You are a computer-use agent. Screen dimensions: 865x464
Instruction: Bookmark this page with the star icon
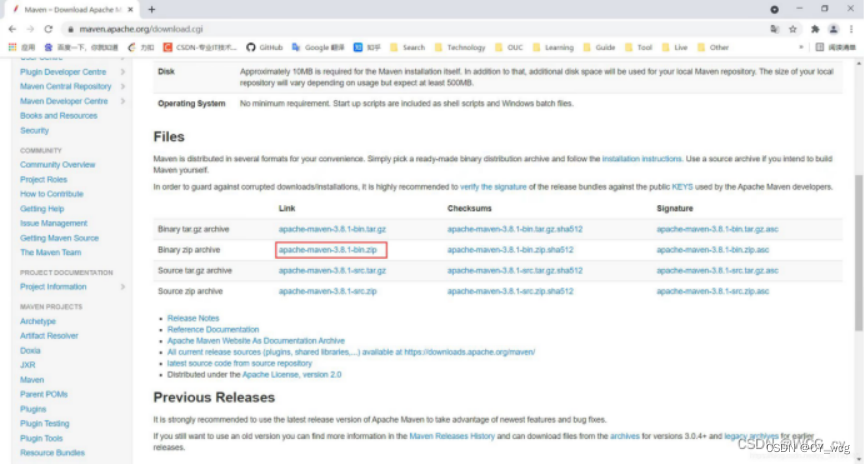[x=793, y=29]
